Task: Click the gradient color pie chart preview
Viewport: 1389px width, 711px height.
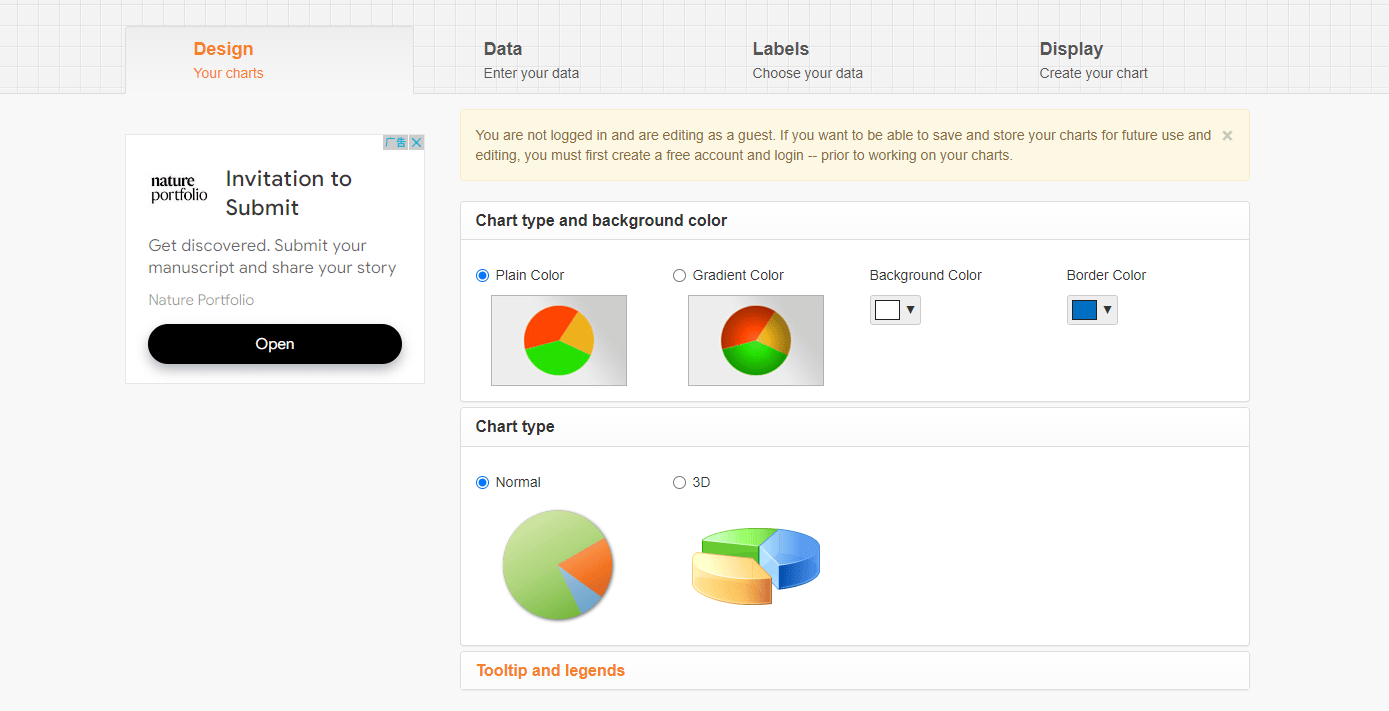Action: pyautogui.click(x=755, y=340)
